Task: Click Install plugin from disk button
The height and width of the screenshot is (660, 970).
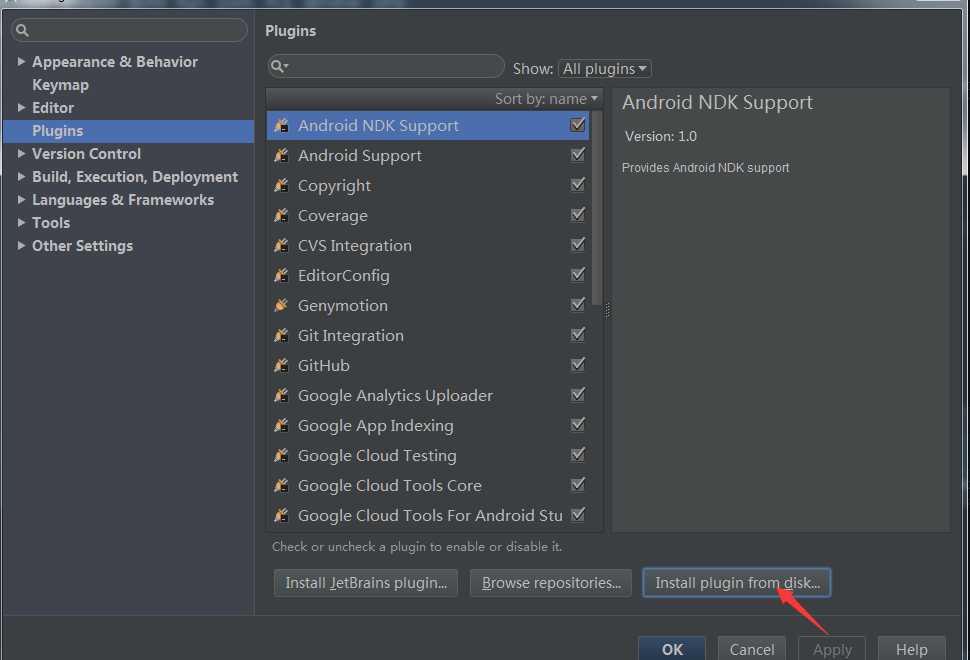Action: click(x=737, y=583)
